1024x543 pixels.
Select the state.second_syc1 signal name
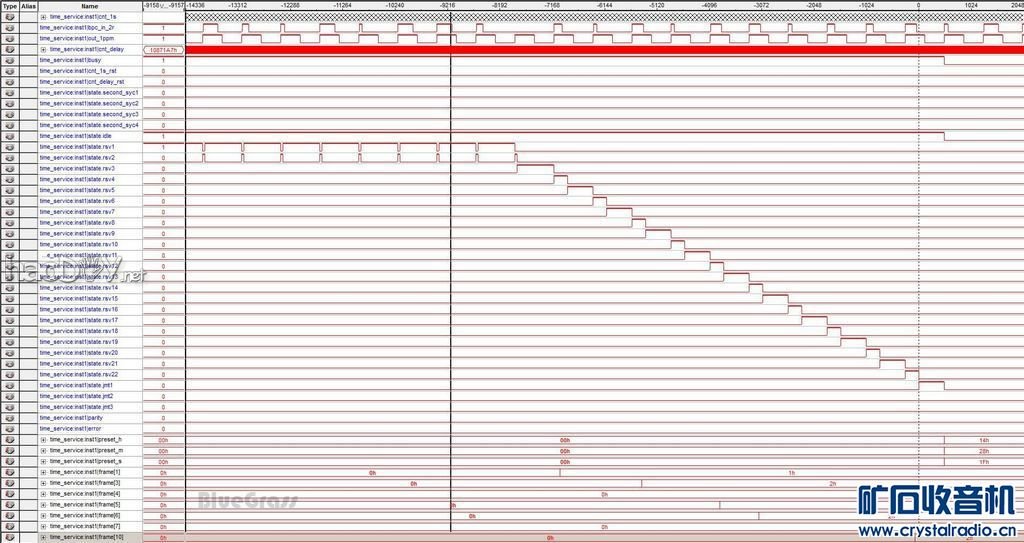tap(89, 92)
